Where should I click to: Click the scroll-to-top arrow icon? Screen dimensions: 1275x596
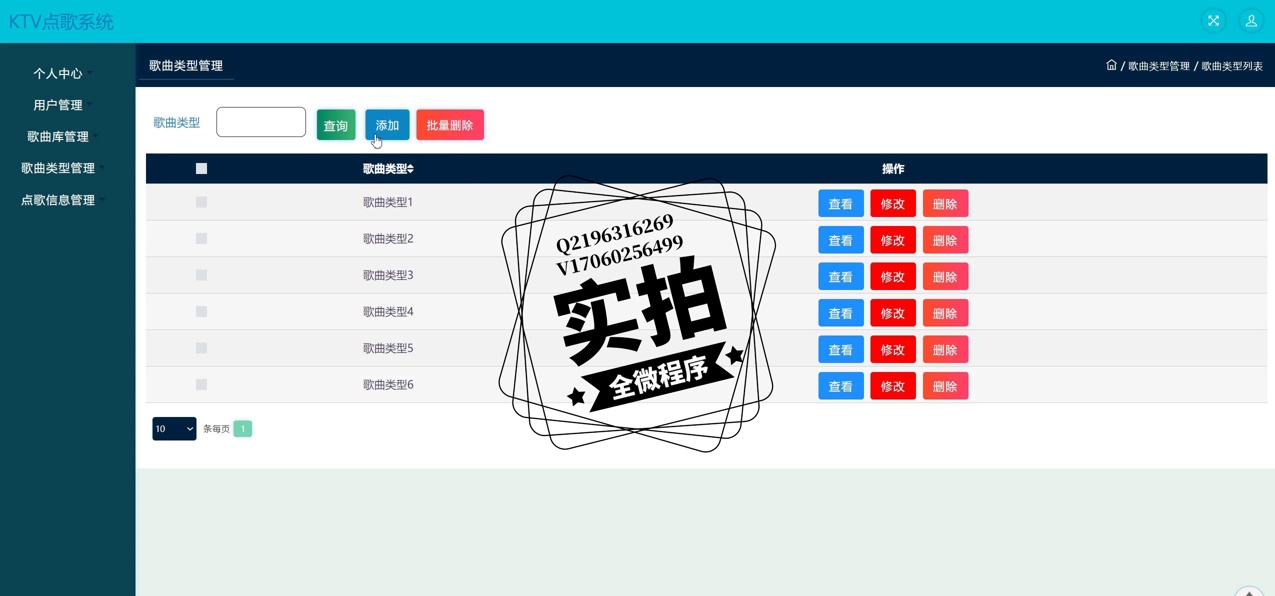1249,591
